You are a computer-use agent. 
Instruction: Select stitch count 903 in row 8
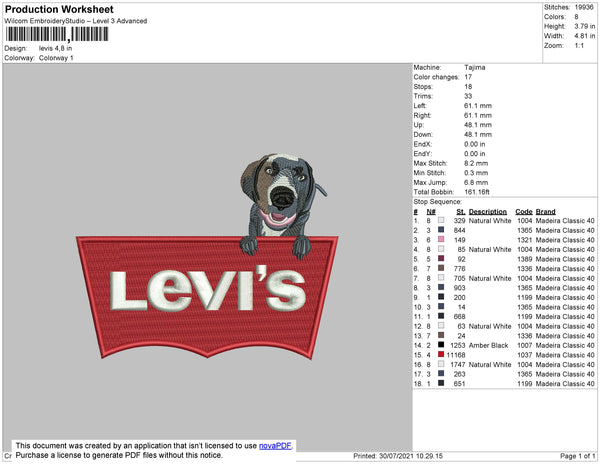tap(459, 288)
